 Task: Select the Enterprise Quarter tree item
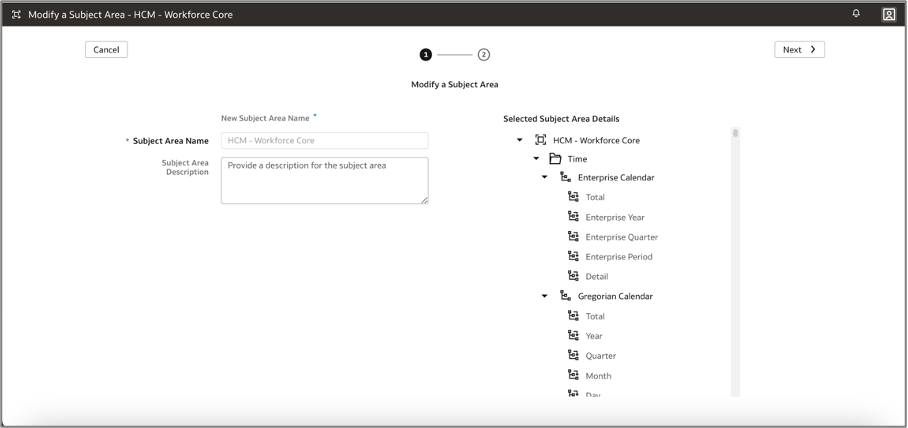pyautogui.click(x=621, y=237)
